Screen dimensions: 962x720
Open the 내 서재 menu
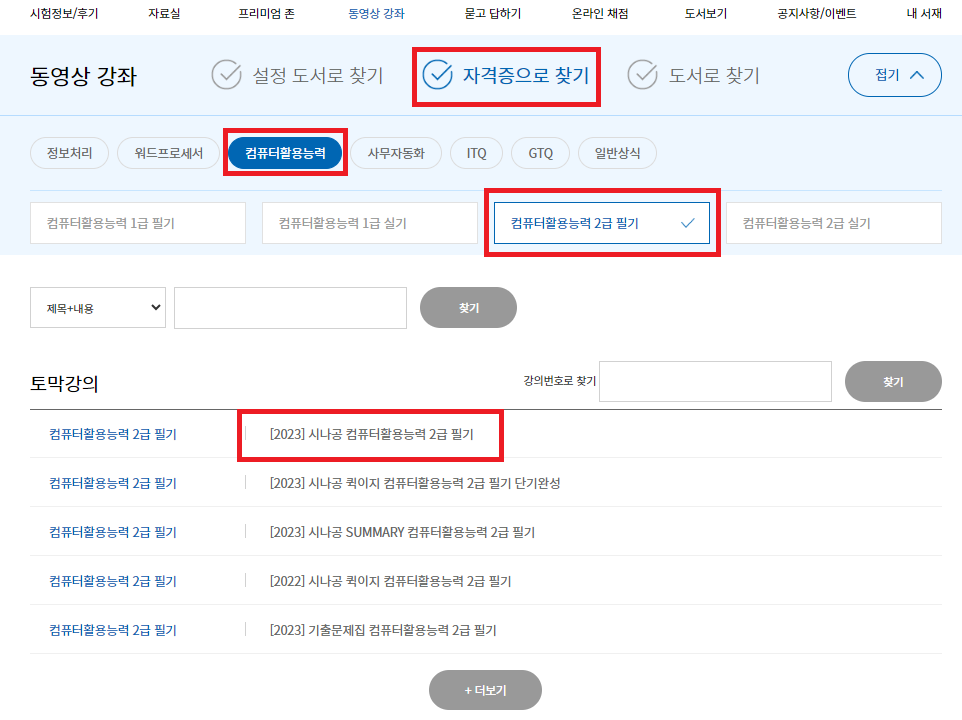click(924, 13)
